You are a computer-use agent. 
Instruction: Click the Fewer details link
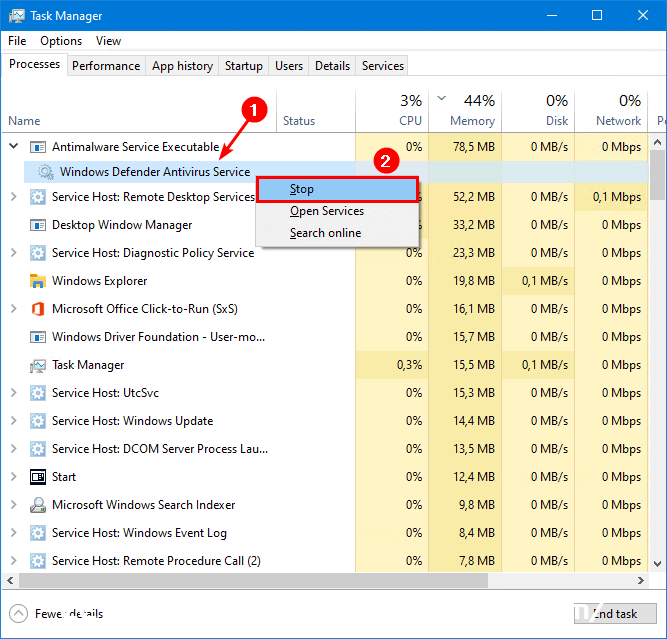click(69, 613)
